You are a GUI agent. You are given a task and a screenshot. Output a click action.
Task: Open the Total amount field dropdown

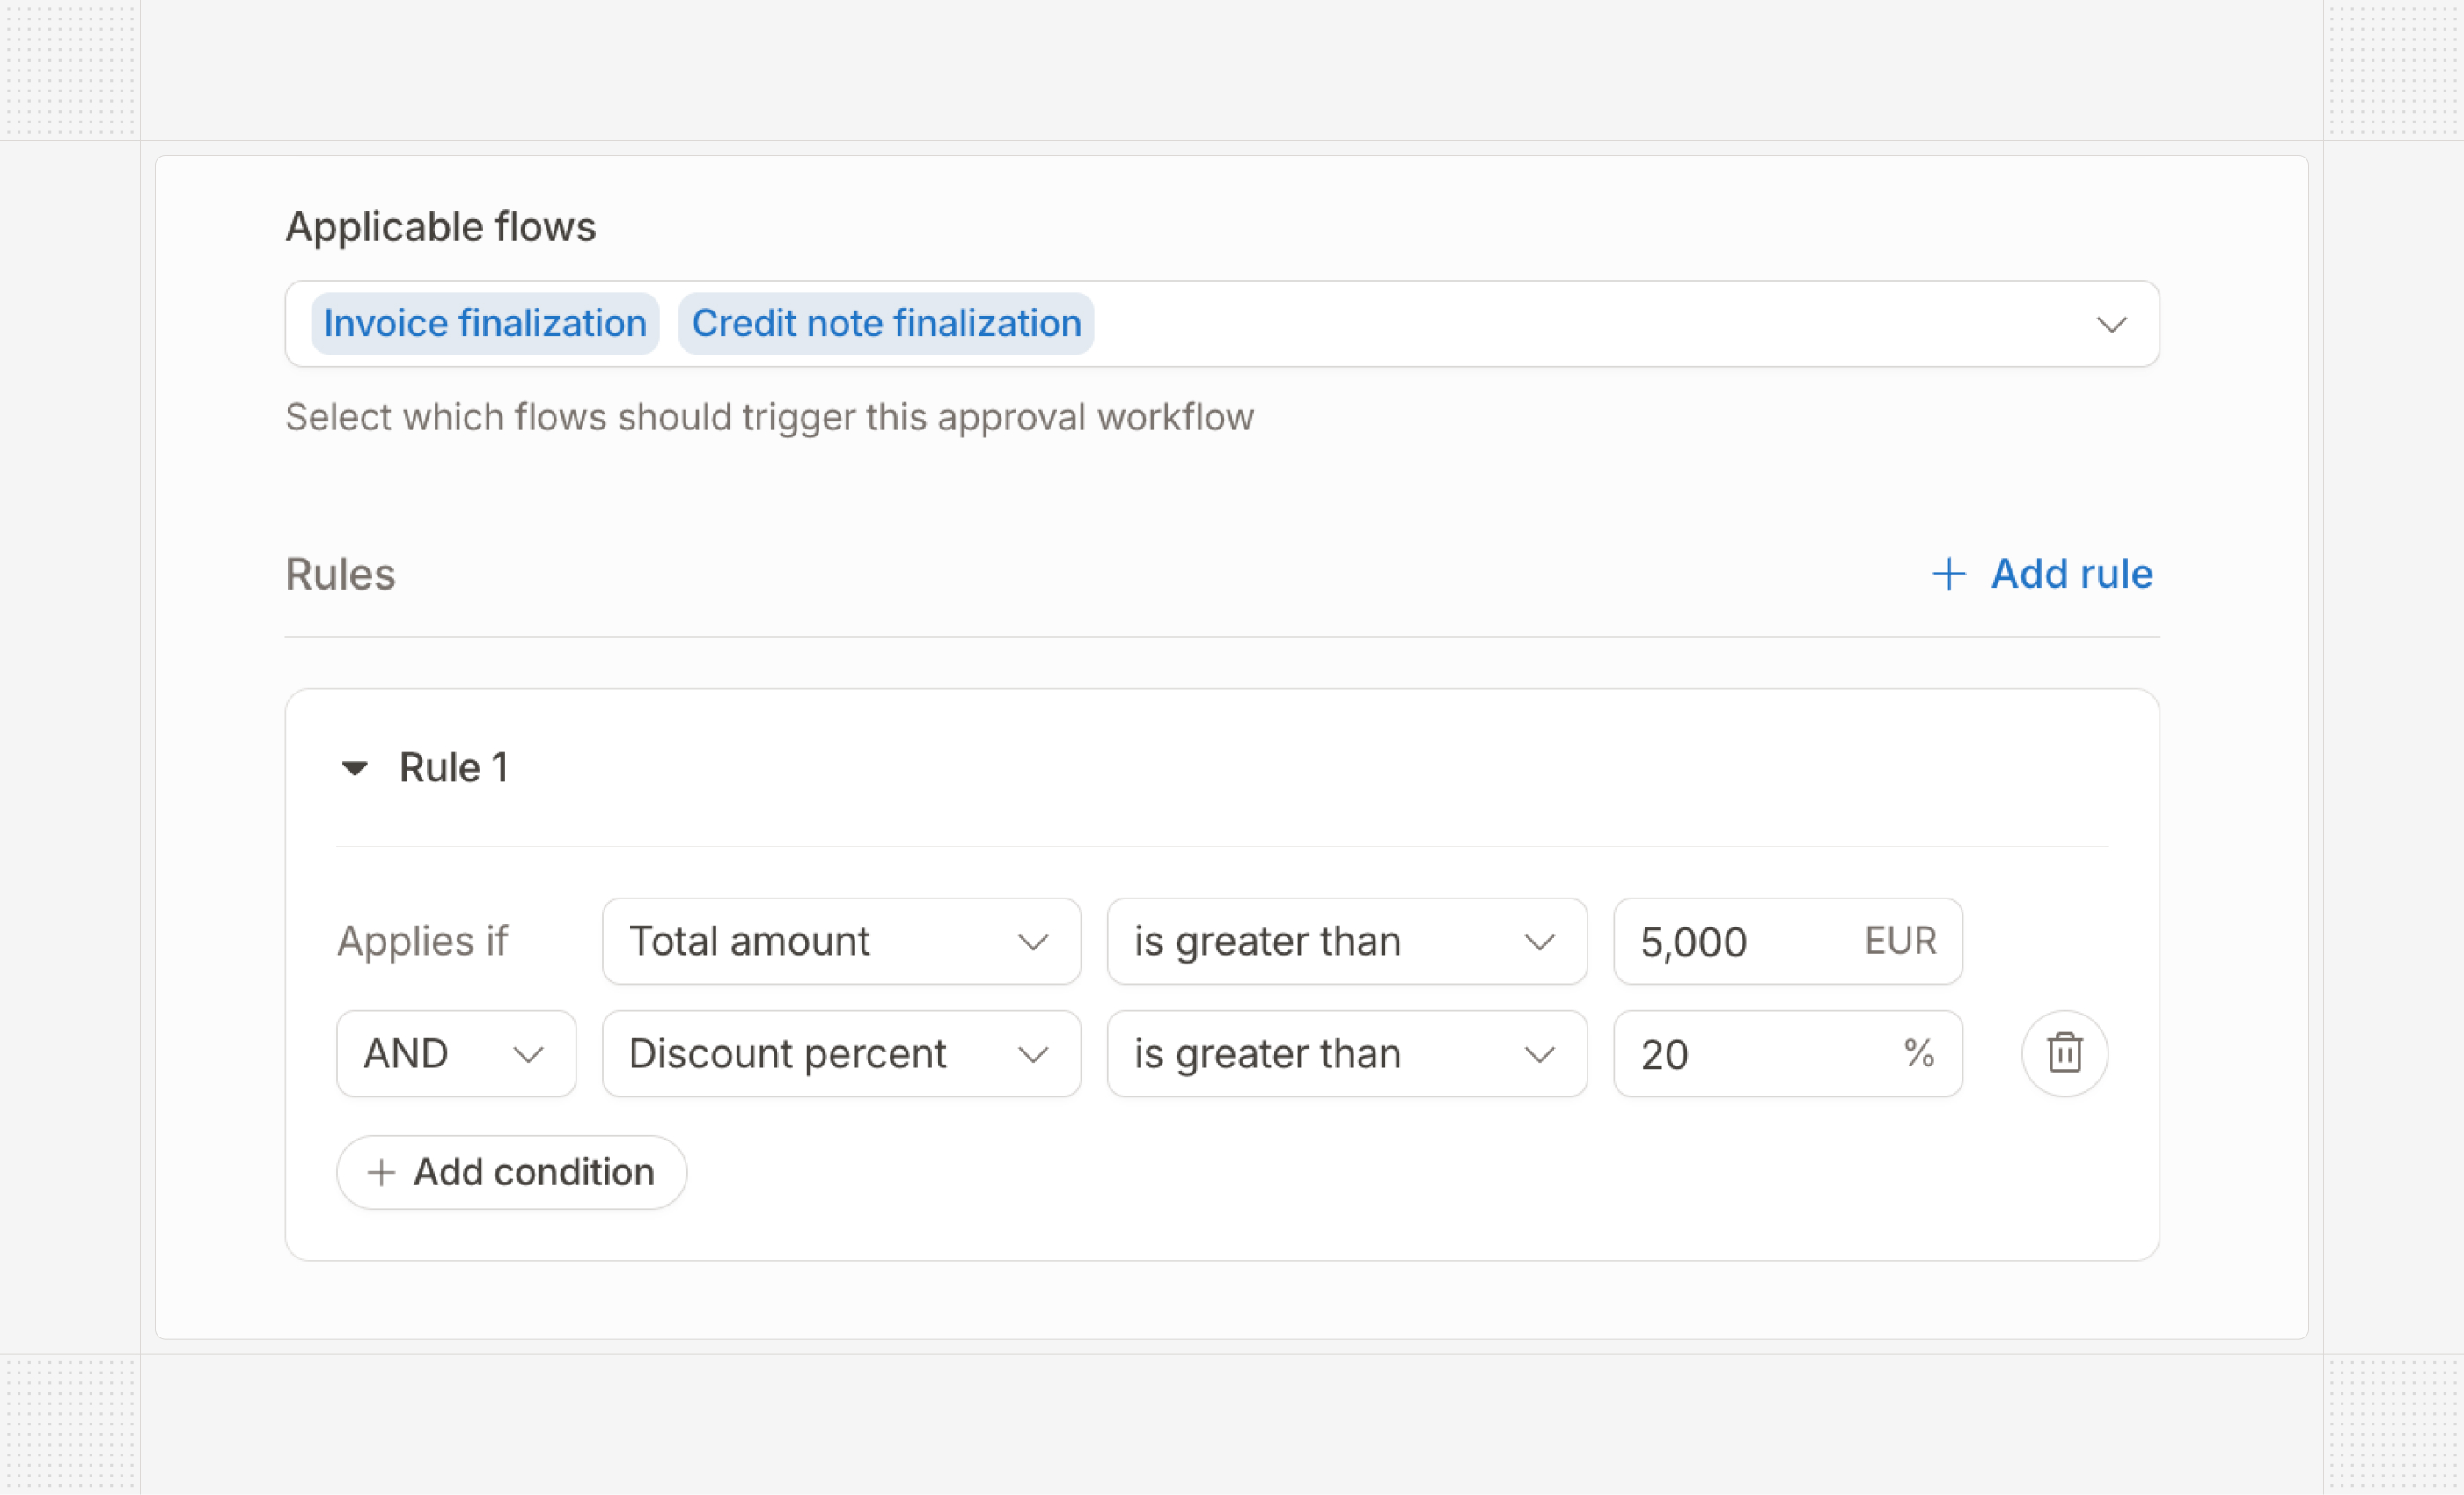[x=841, y=941]
